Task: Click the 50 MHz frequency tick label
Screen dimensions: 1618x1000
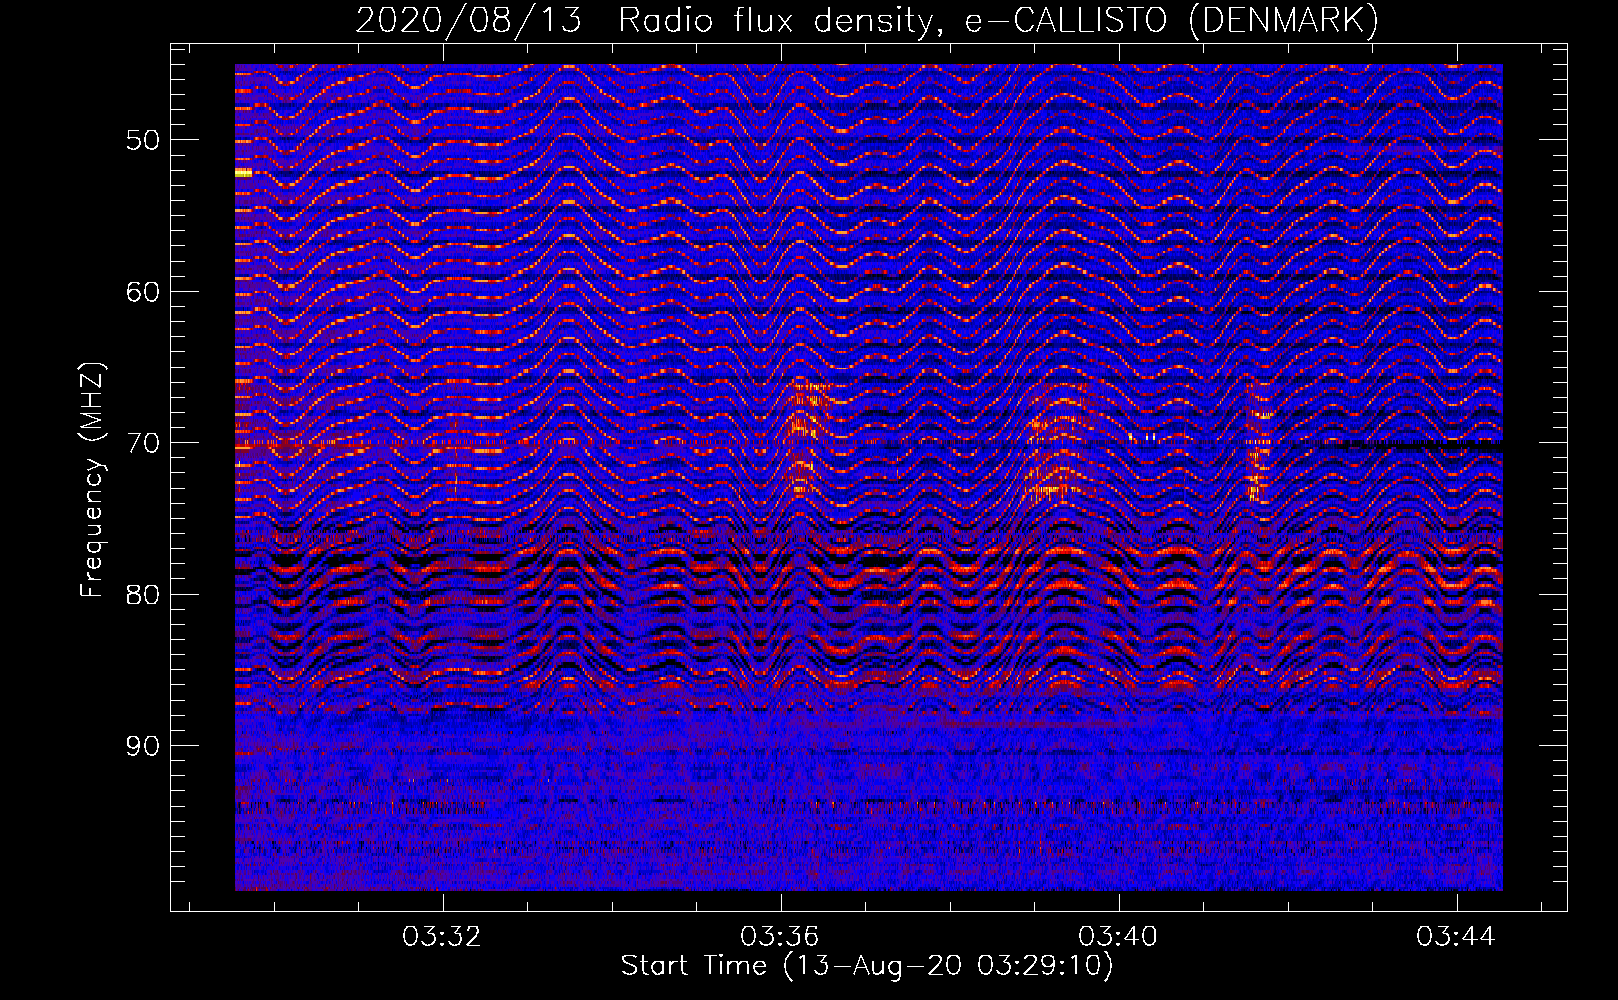Action: (x=142, y=140)
